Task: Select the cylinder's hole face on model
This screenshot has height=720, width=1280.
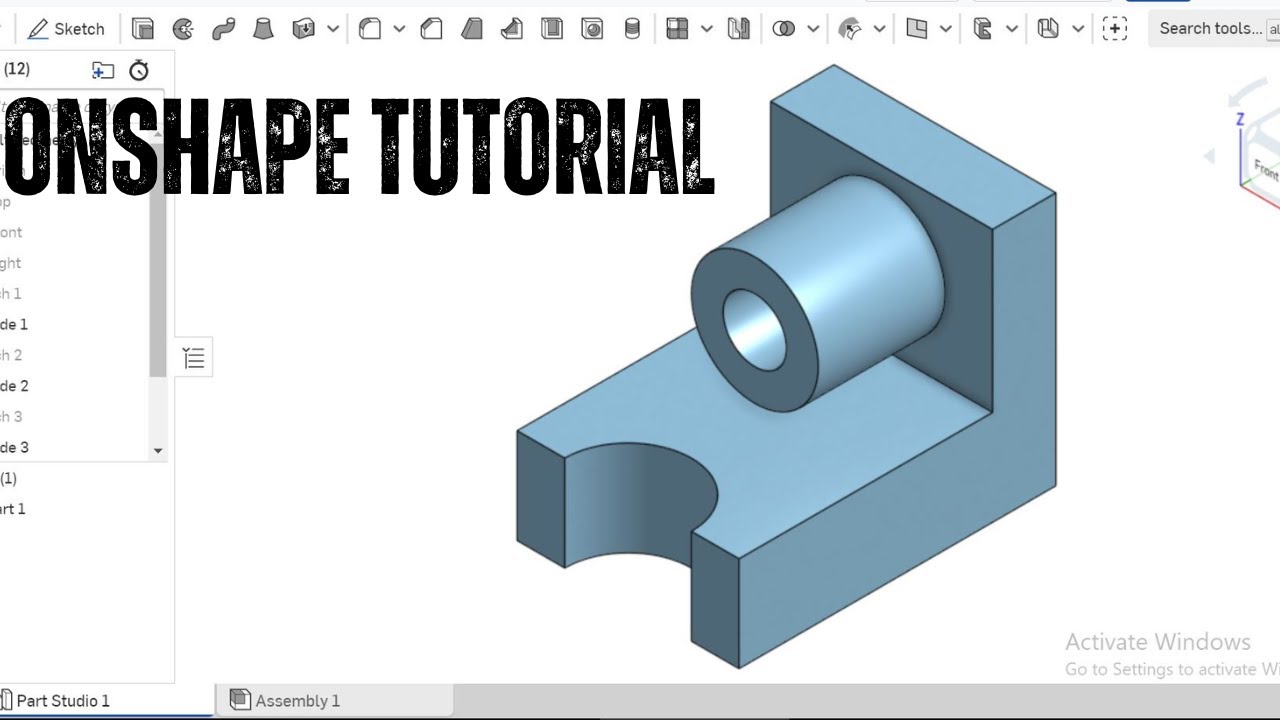Action: click(x=755, y=328)
